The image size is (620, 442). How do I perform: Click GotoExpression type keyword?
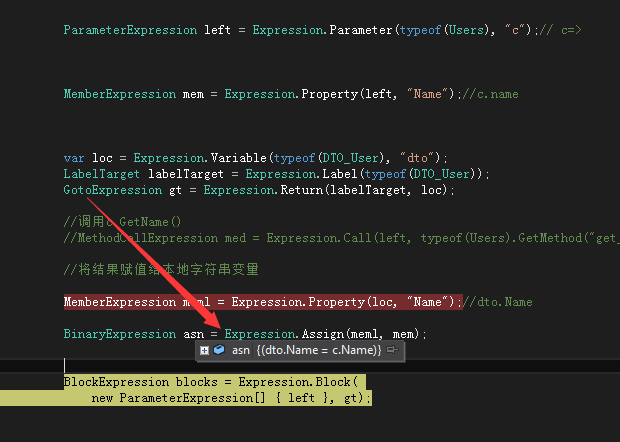point(113,190)
